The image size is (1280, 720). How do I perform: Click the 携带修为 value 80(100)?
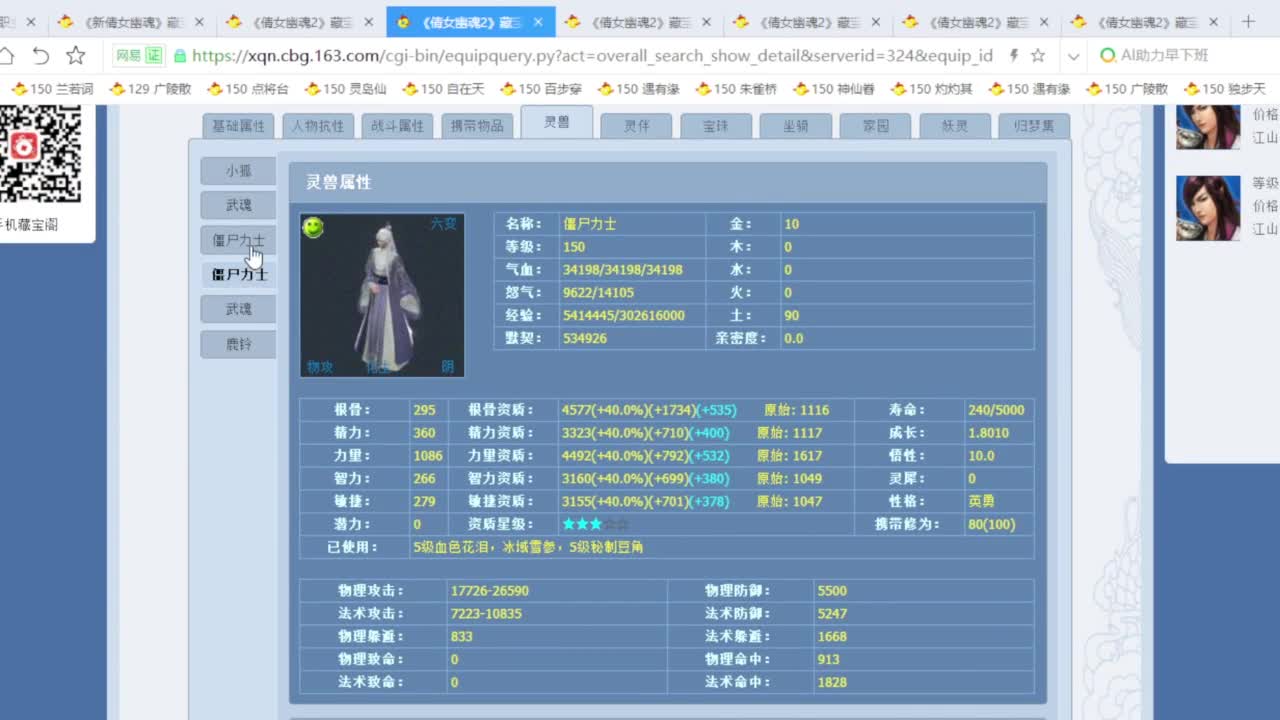click(992, 524)
